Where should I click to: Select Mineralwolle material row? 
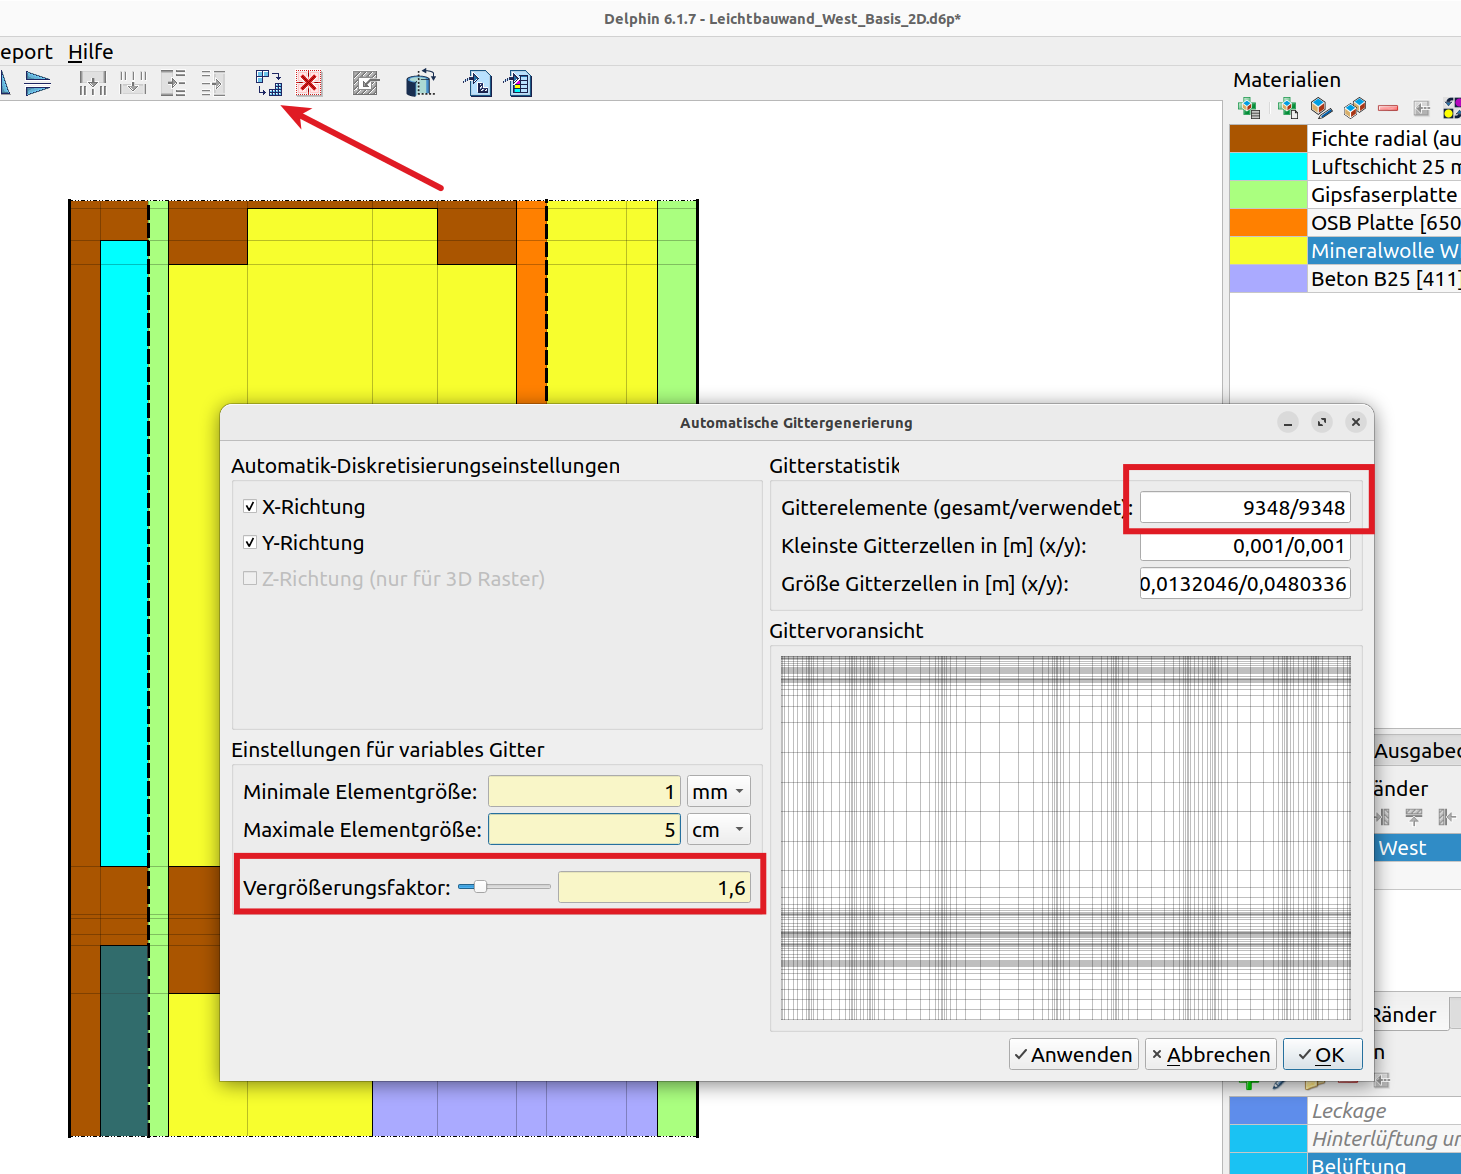click(x=1384, y=251)
